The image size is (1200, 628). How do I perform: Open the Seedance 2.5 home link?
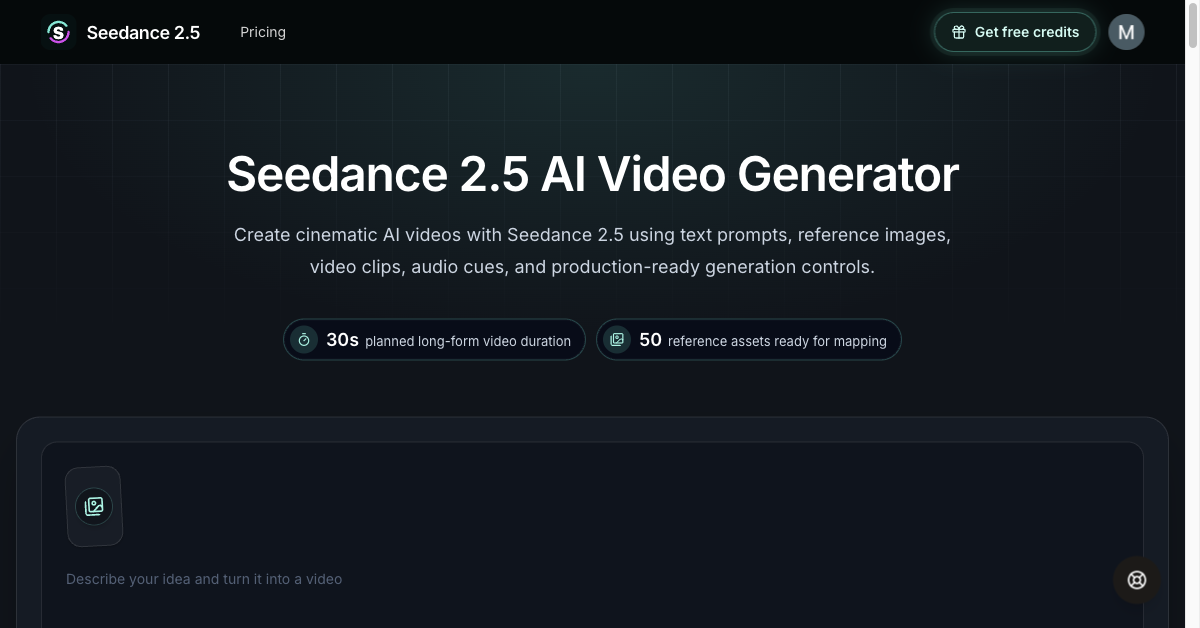tap(123, 32)
